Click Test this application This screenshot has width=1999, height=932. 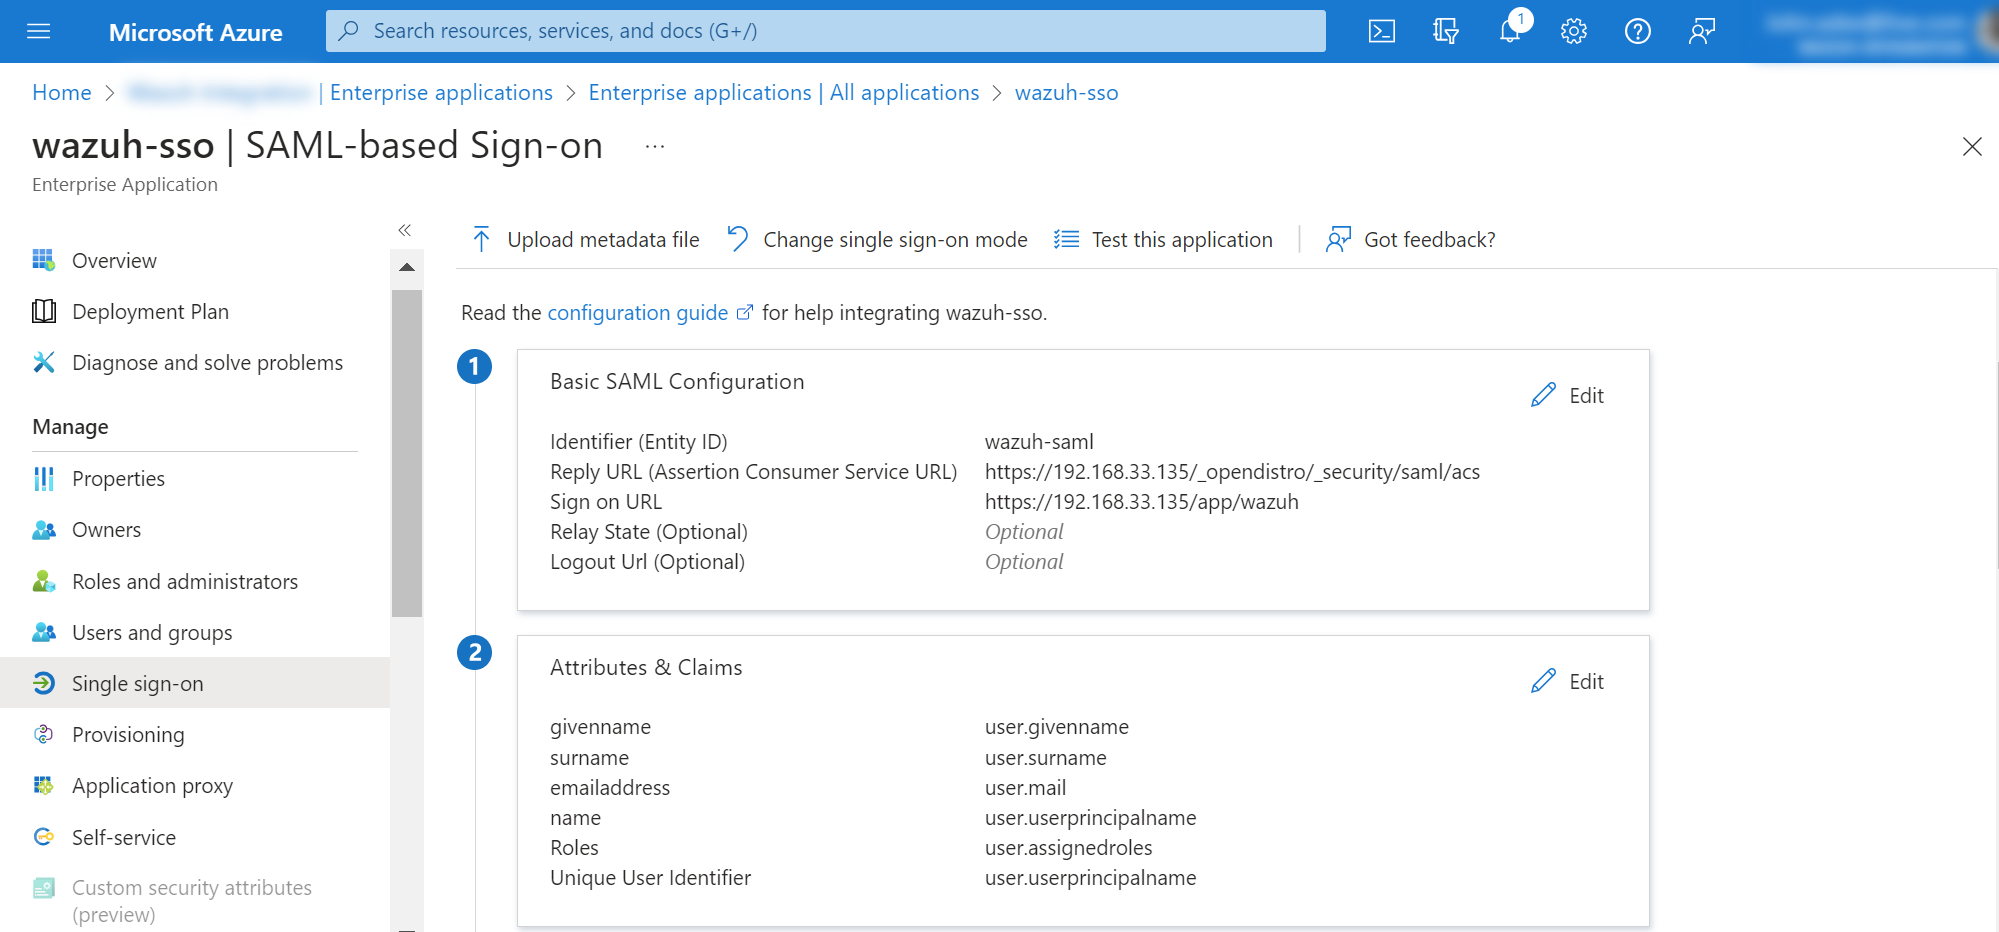tap(1164, 239)
